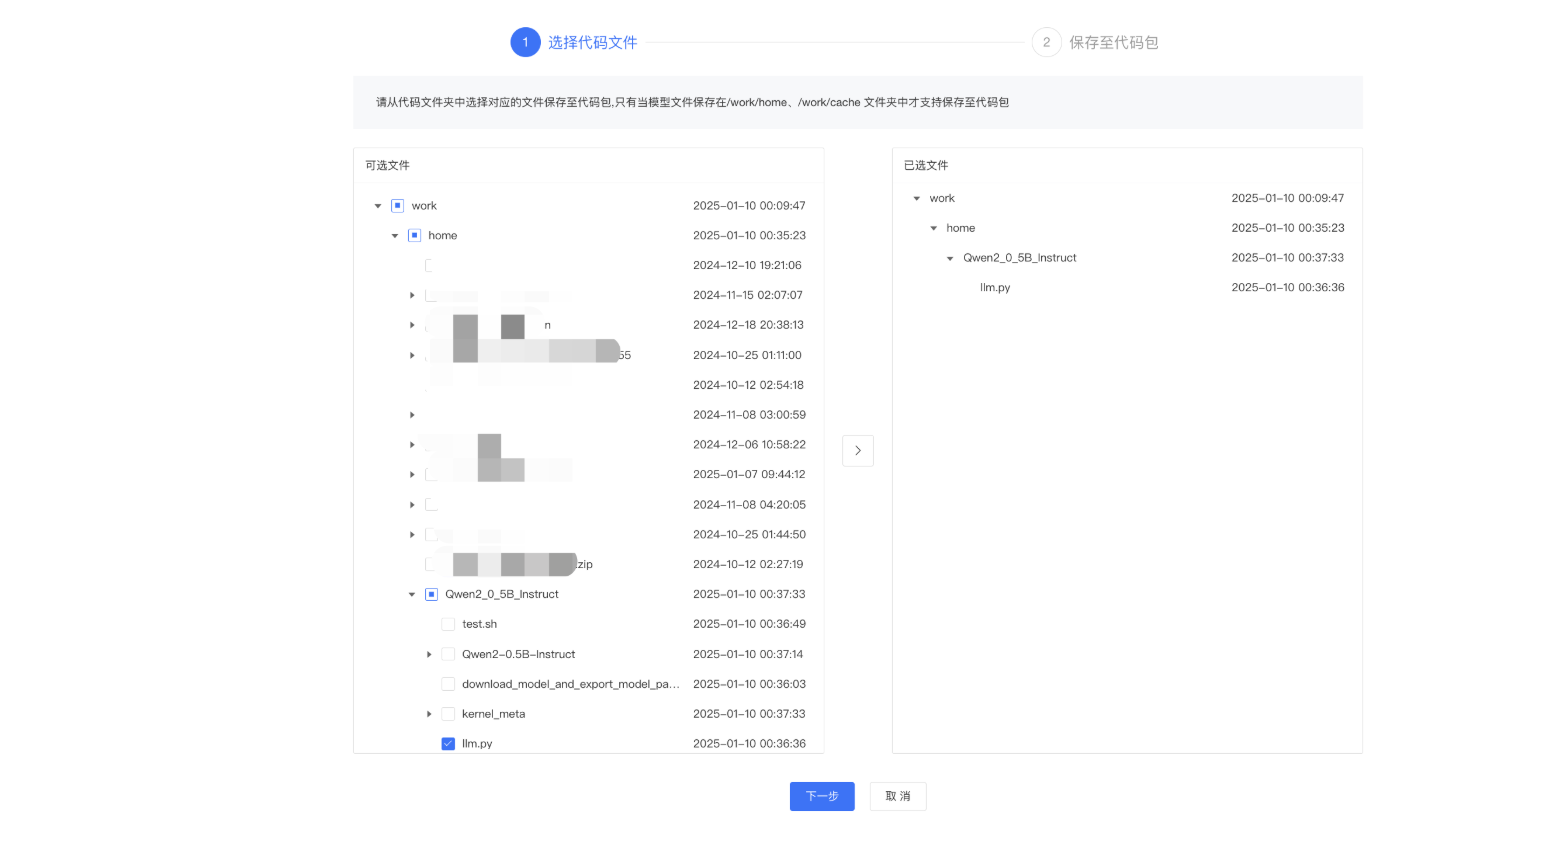The height and width of the screenshot is (843, 1556).
Task: Toggle the work folder checkbox
Action: (397, 206)
